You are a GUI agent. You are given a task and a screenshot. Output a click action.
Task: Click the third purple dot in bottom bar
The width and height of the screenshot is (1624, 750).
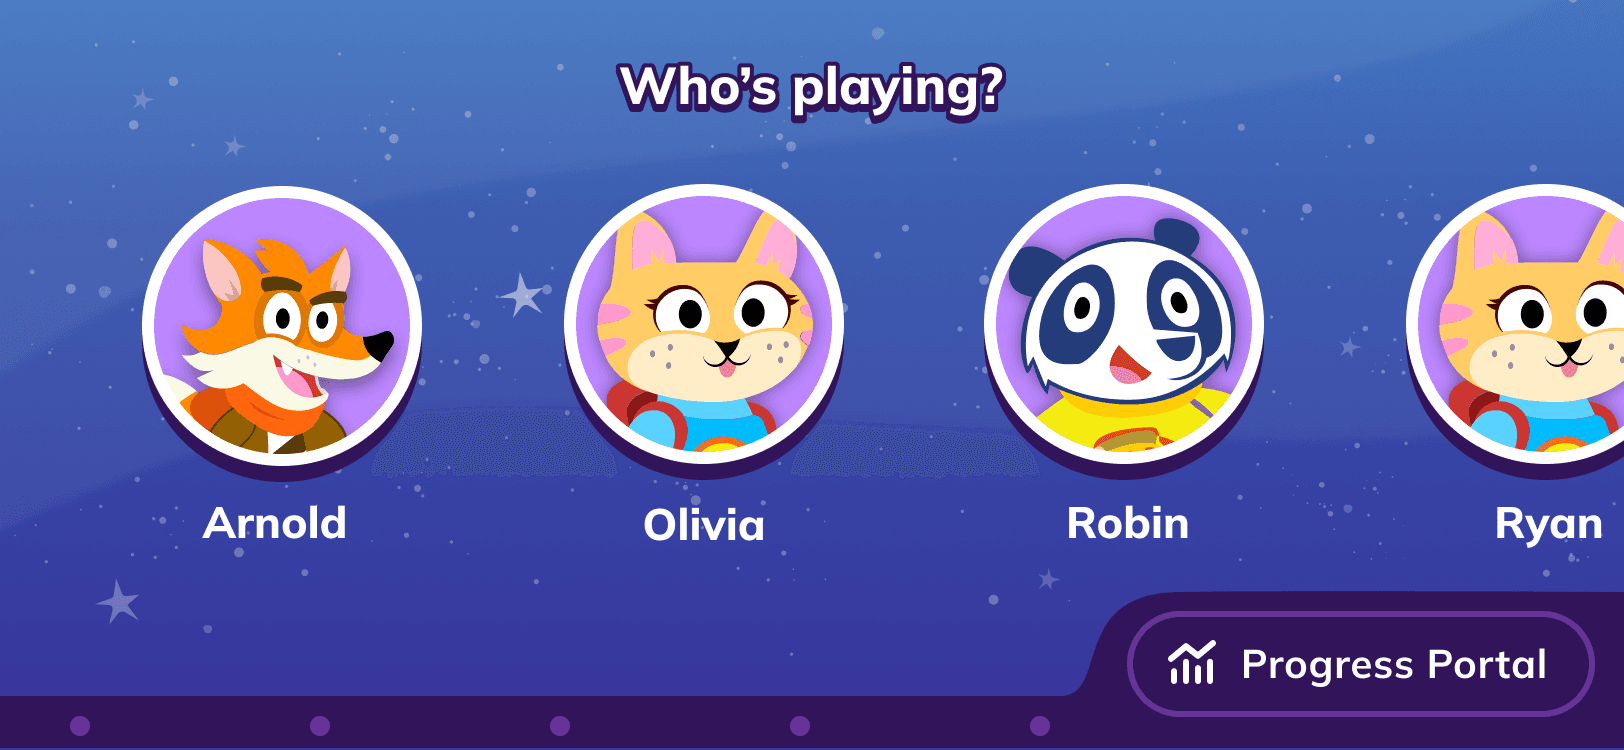pos(560,725)
